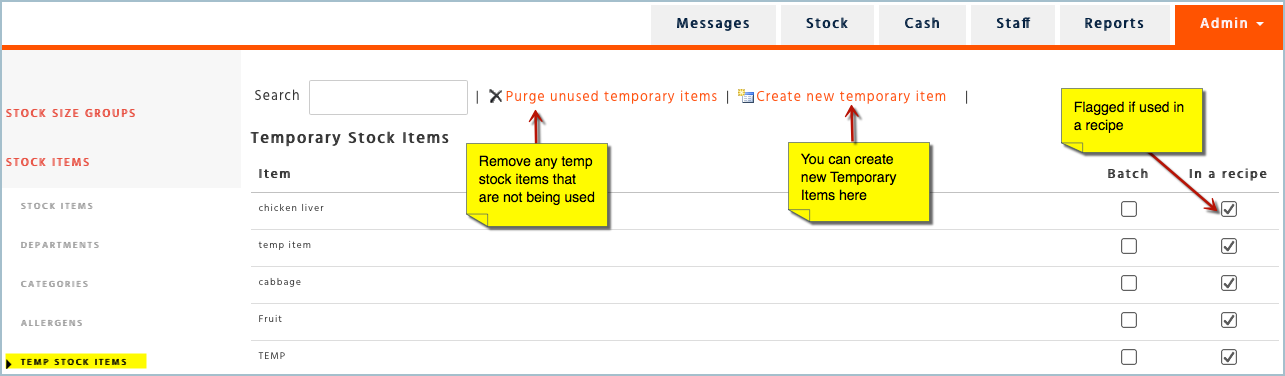Click the arrow marker beside Temp Stock Items
The image size is (1285, 376).
(x=10, y=362)
